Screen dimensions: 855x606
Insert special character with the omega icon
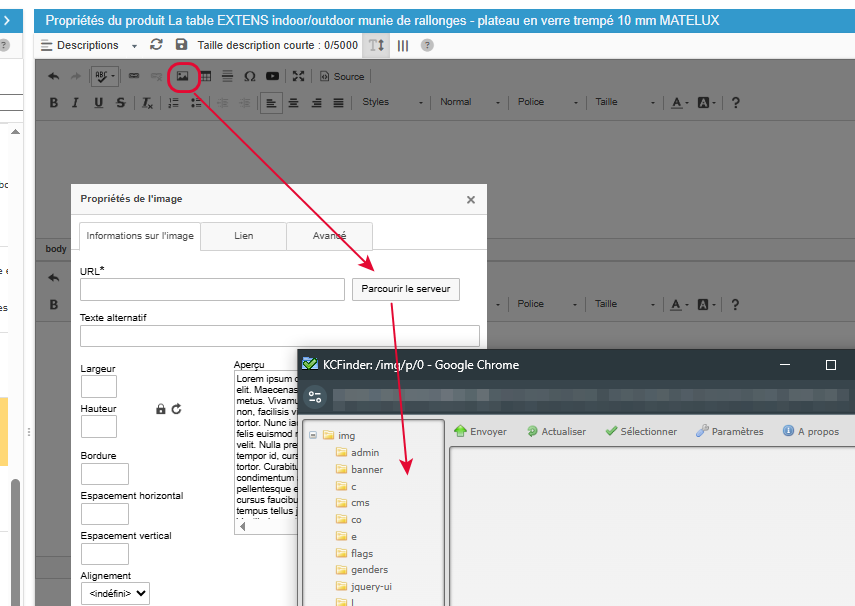click(x=249, y=76)
